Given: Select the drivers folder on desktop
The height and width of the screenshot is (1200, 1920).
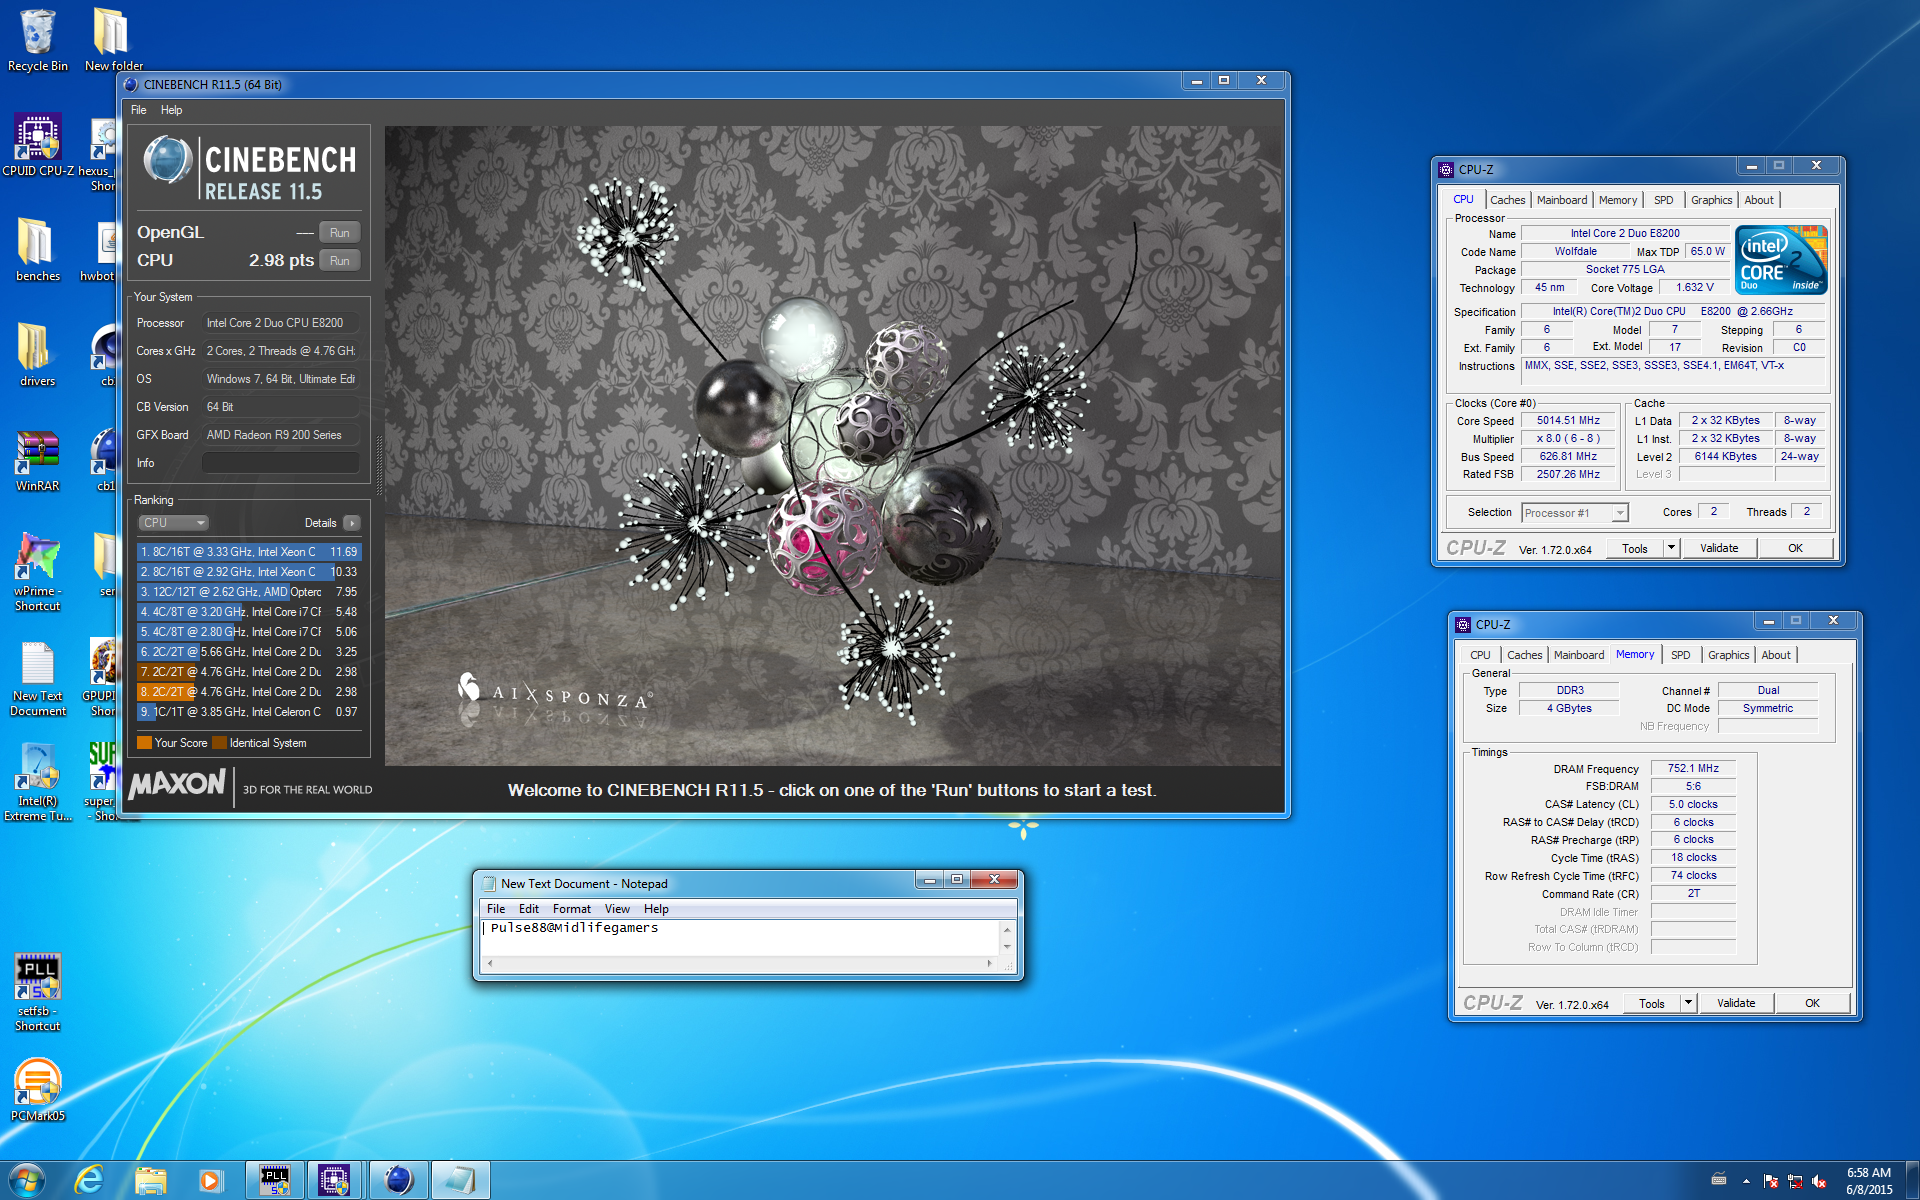Looking at the screenshot, I should [x=38, y=355].
